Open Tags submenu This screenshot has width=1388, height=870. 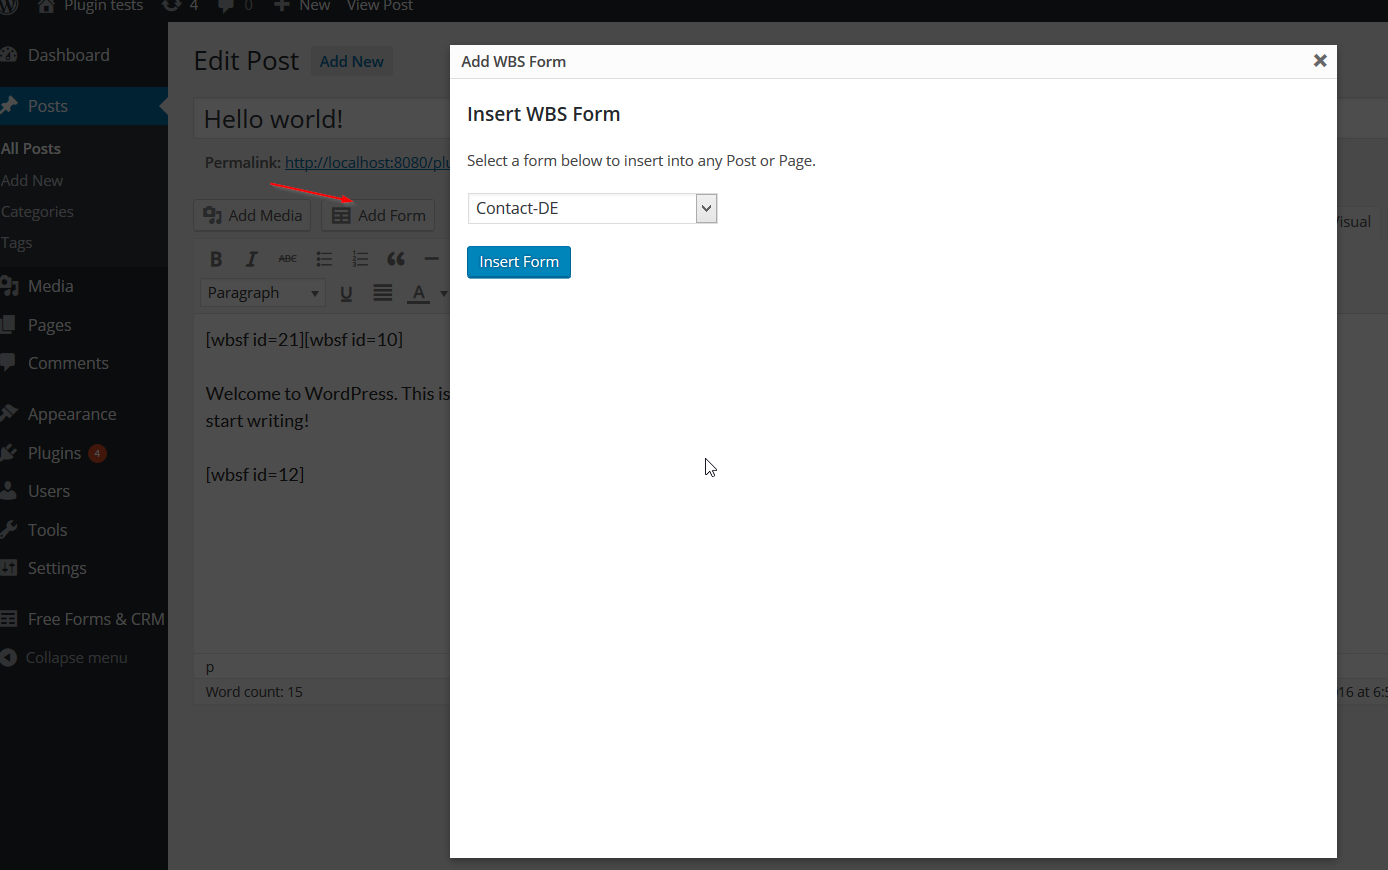pos(16,243)
